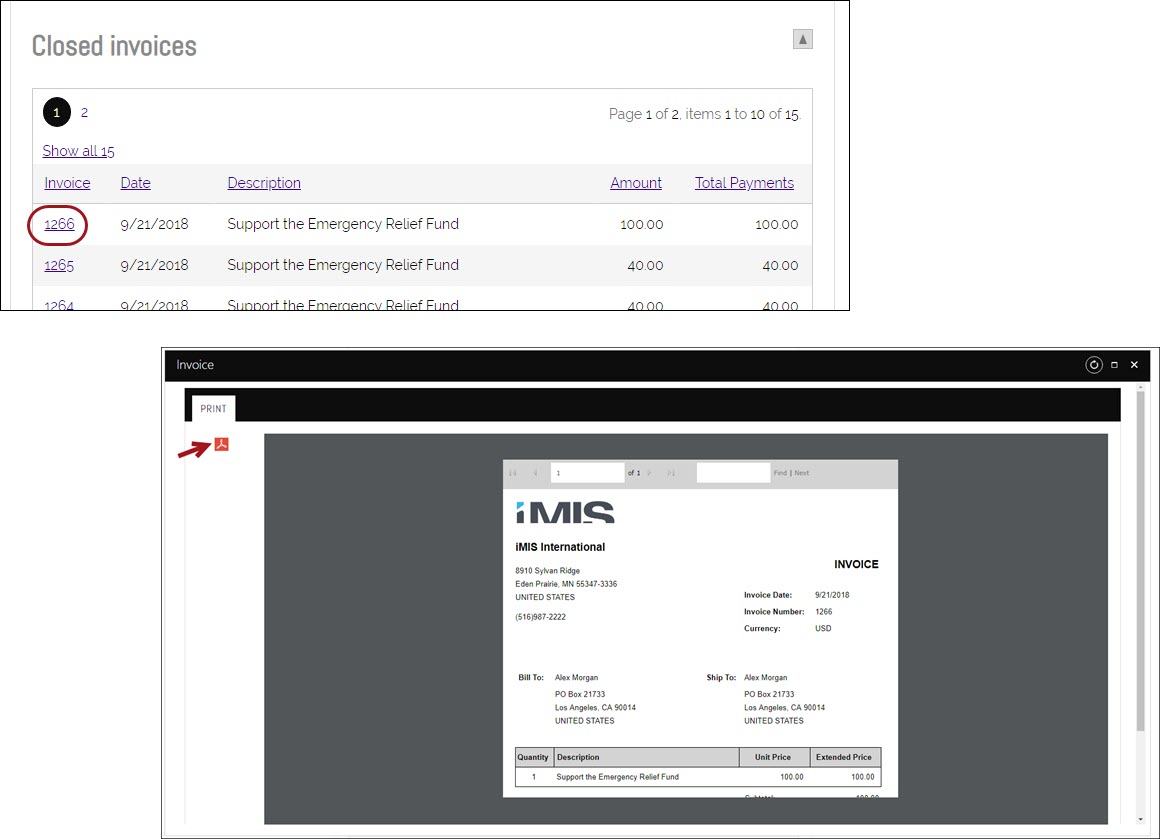Close the Invoice window
This screenshot has width=1161, height=839.
pos(1134,365)
